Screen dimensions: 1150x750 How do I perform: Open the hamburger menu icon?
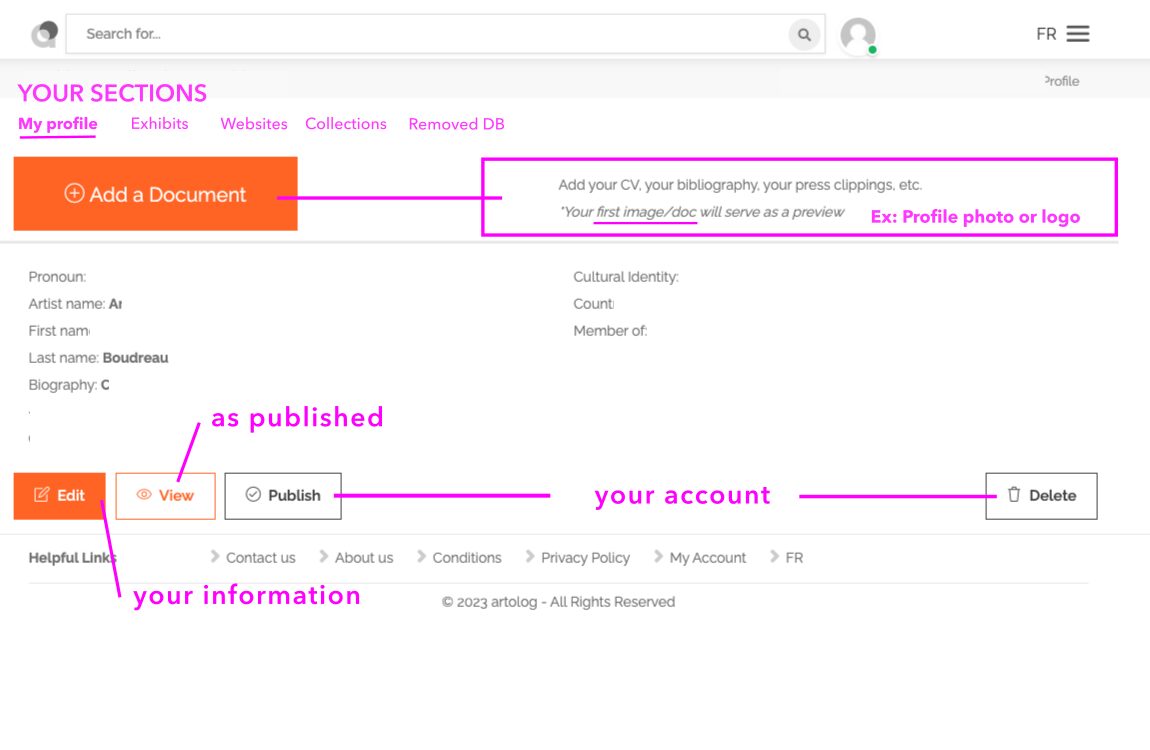1077,34
